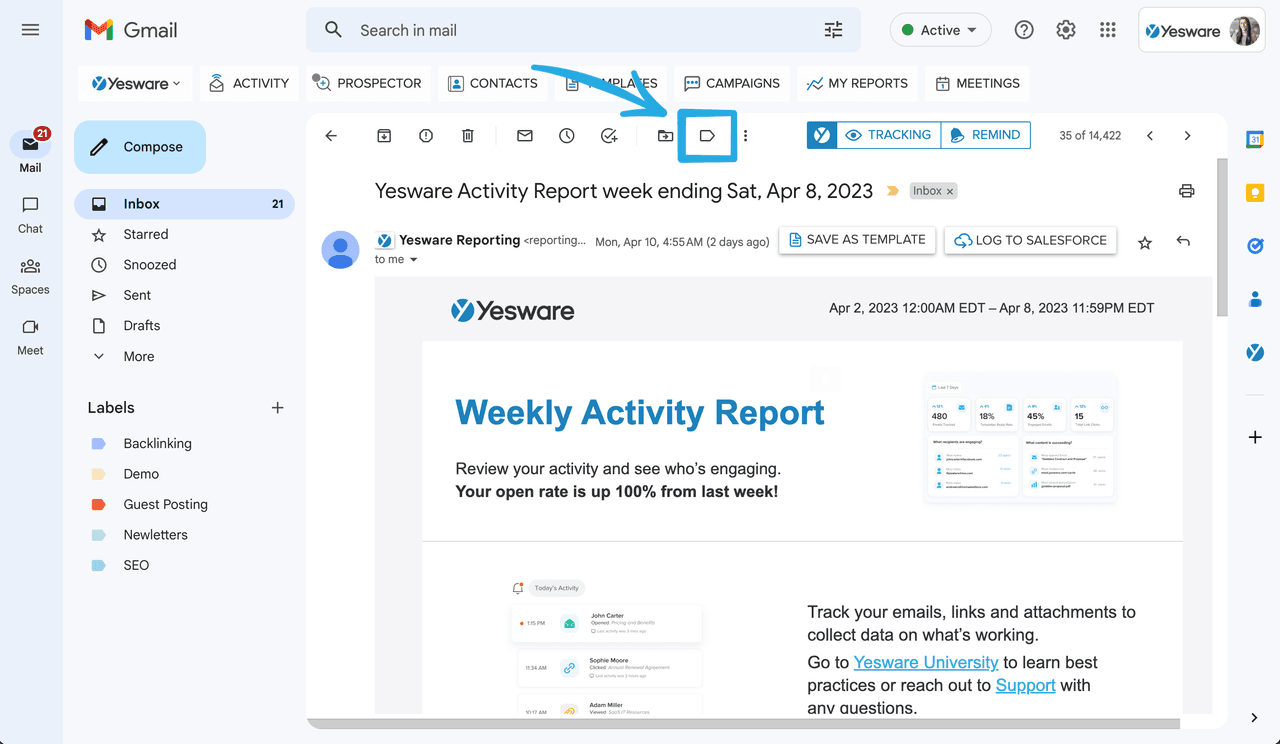Print the email using printer icon

pyautogui.click(x=1186, y=191)
